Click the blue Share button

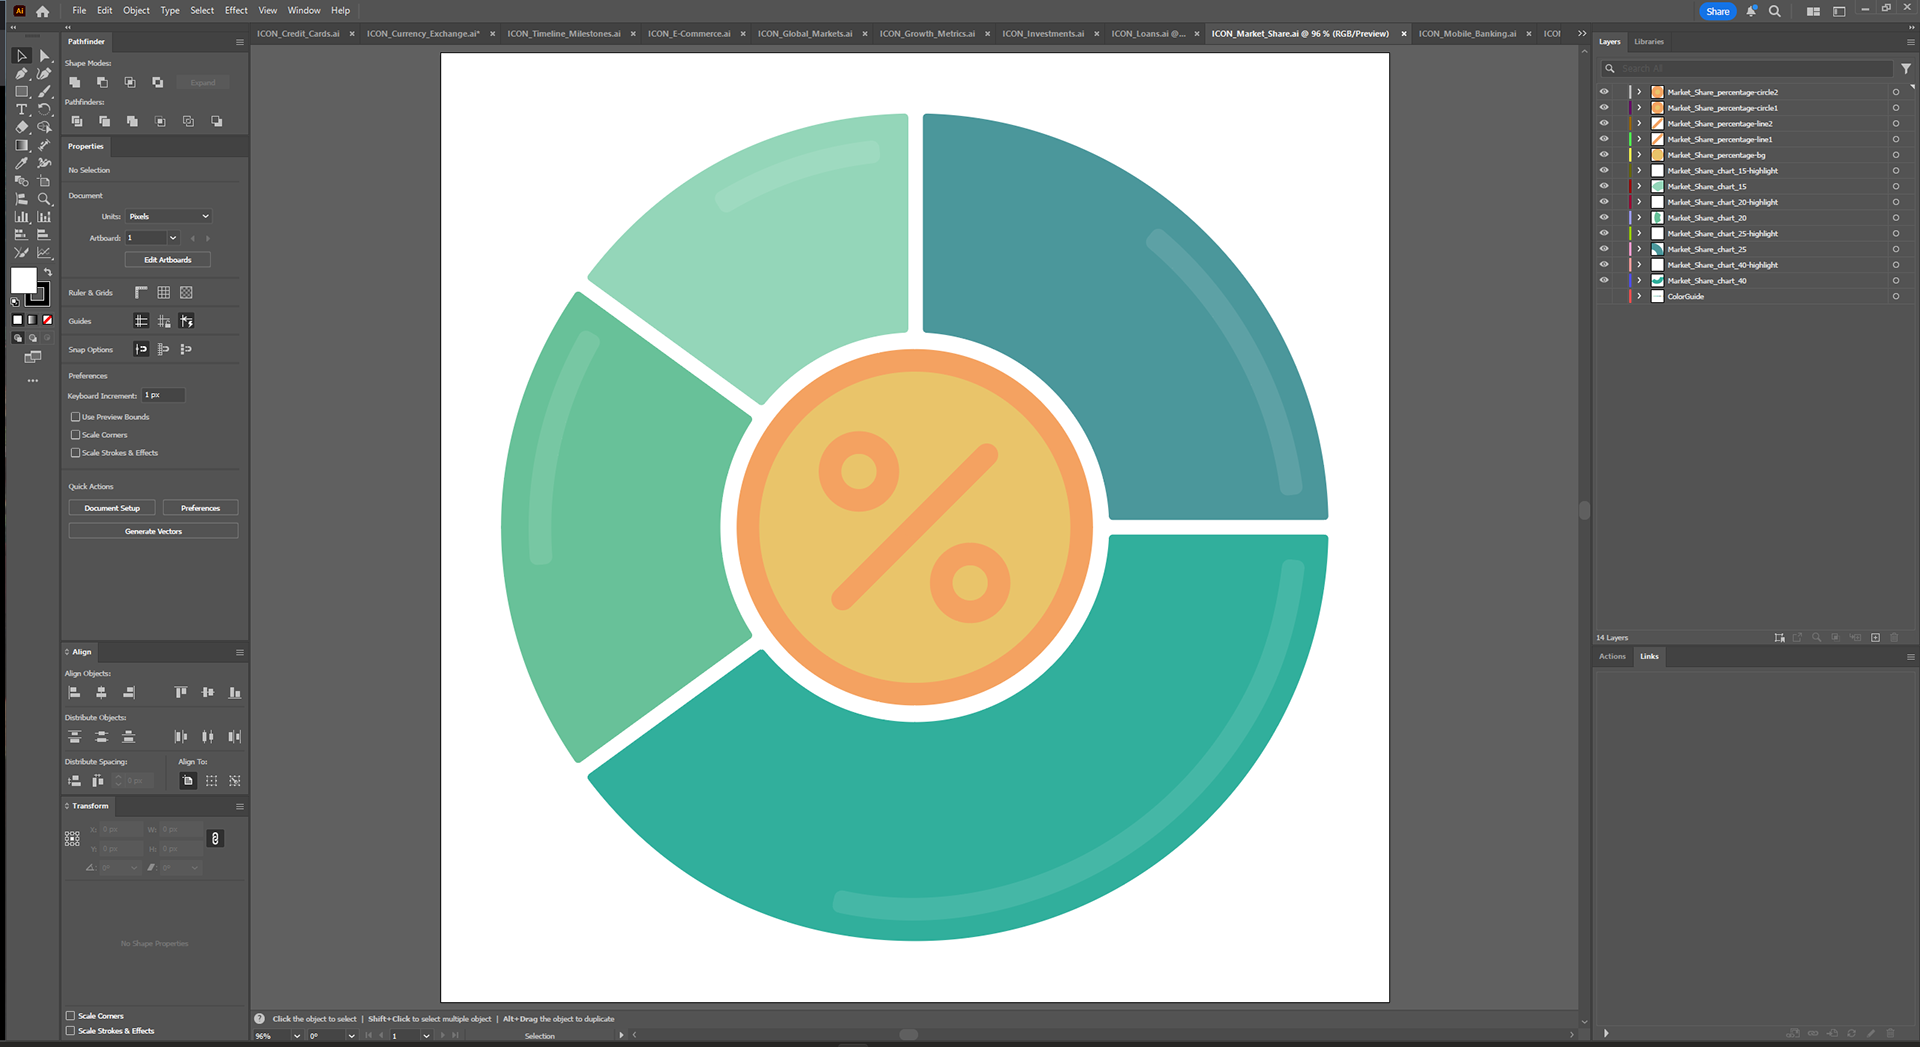(1717, 11)
